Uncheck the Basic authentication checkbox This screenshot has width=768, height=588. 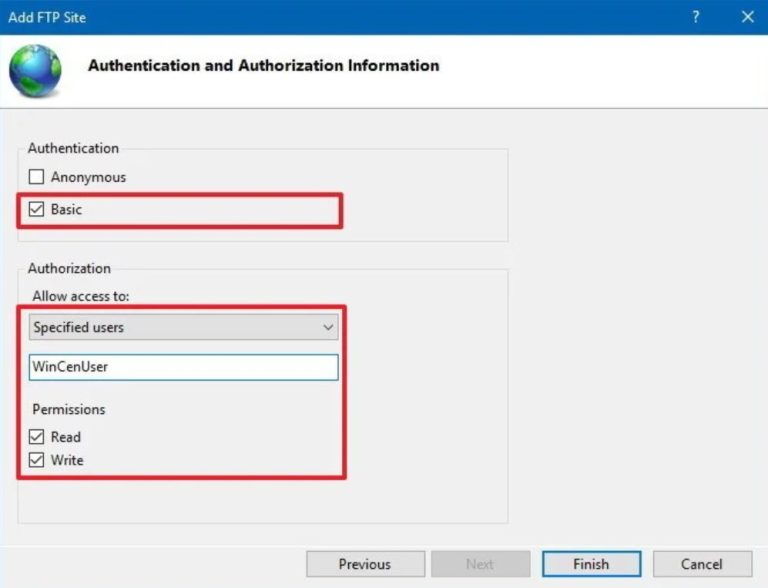click(36, 209)
